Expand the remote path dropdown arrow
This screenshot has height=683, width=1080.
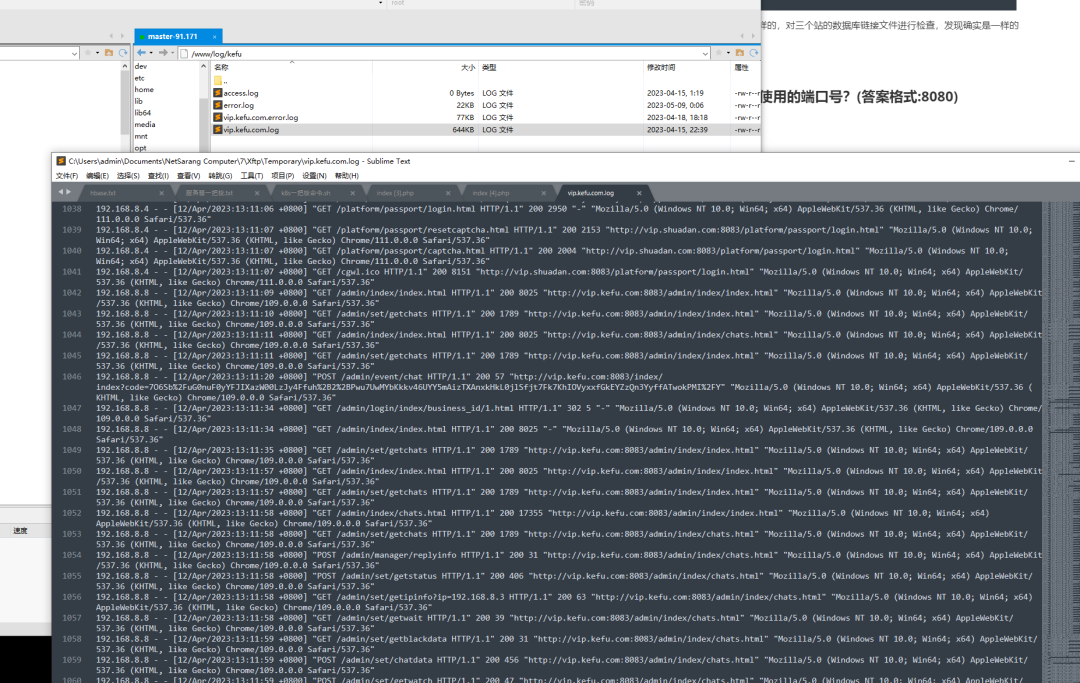coord(705,54)
